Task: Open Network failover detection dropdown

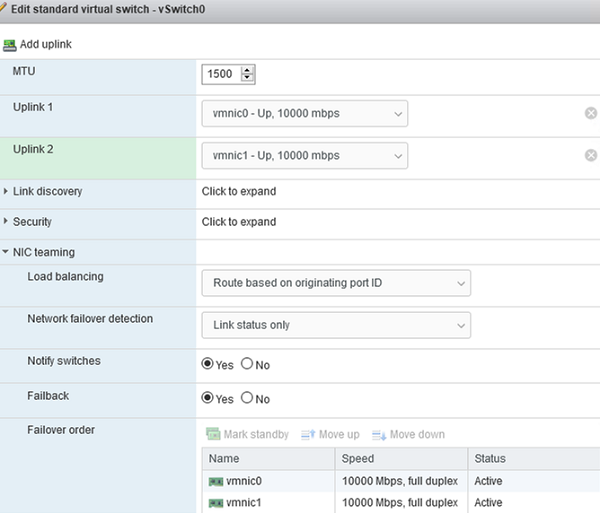Action: 335,325
